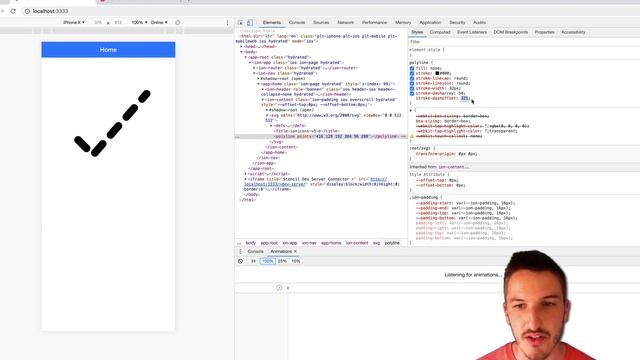Image resolution: width=640 pixels, height=360 pixels.
Task: Open the iPhone X device dropdown
Action: coord(74,22)
